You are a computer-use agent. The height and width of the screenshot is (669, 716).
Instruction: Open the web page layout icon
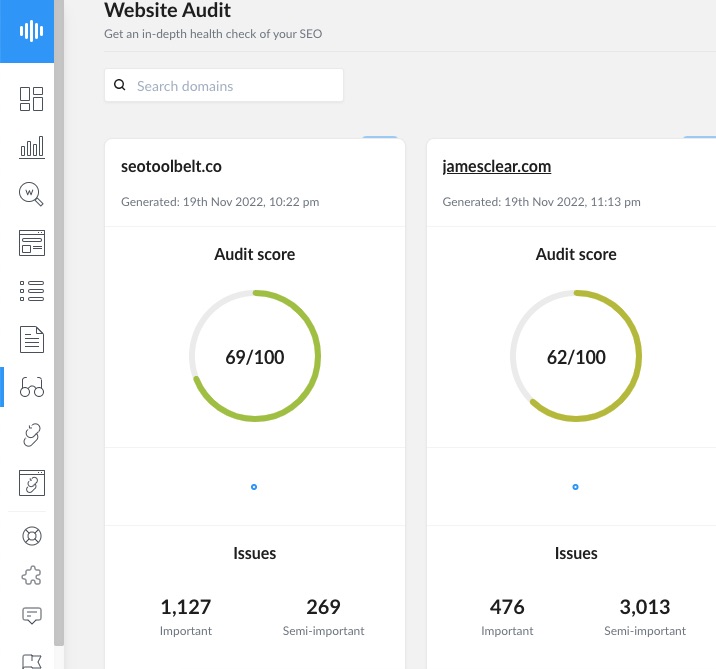[32, 243]
